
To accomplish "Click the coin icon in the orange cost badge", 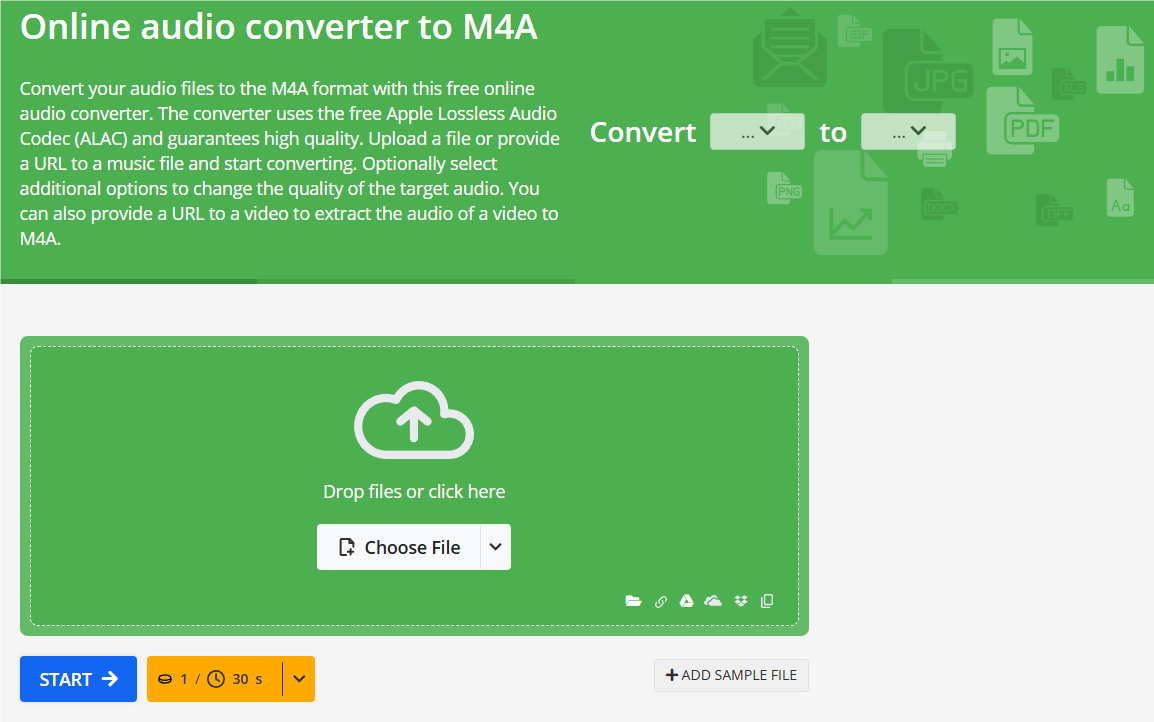I will coord(165,678).
